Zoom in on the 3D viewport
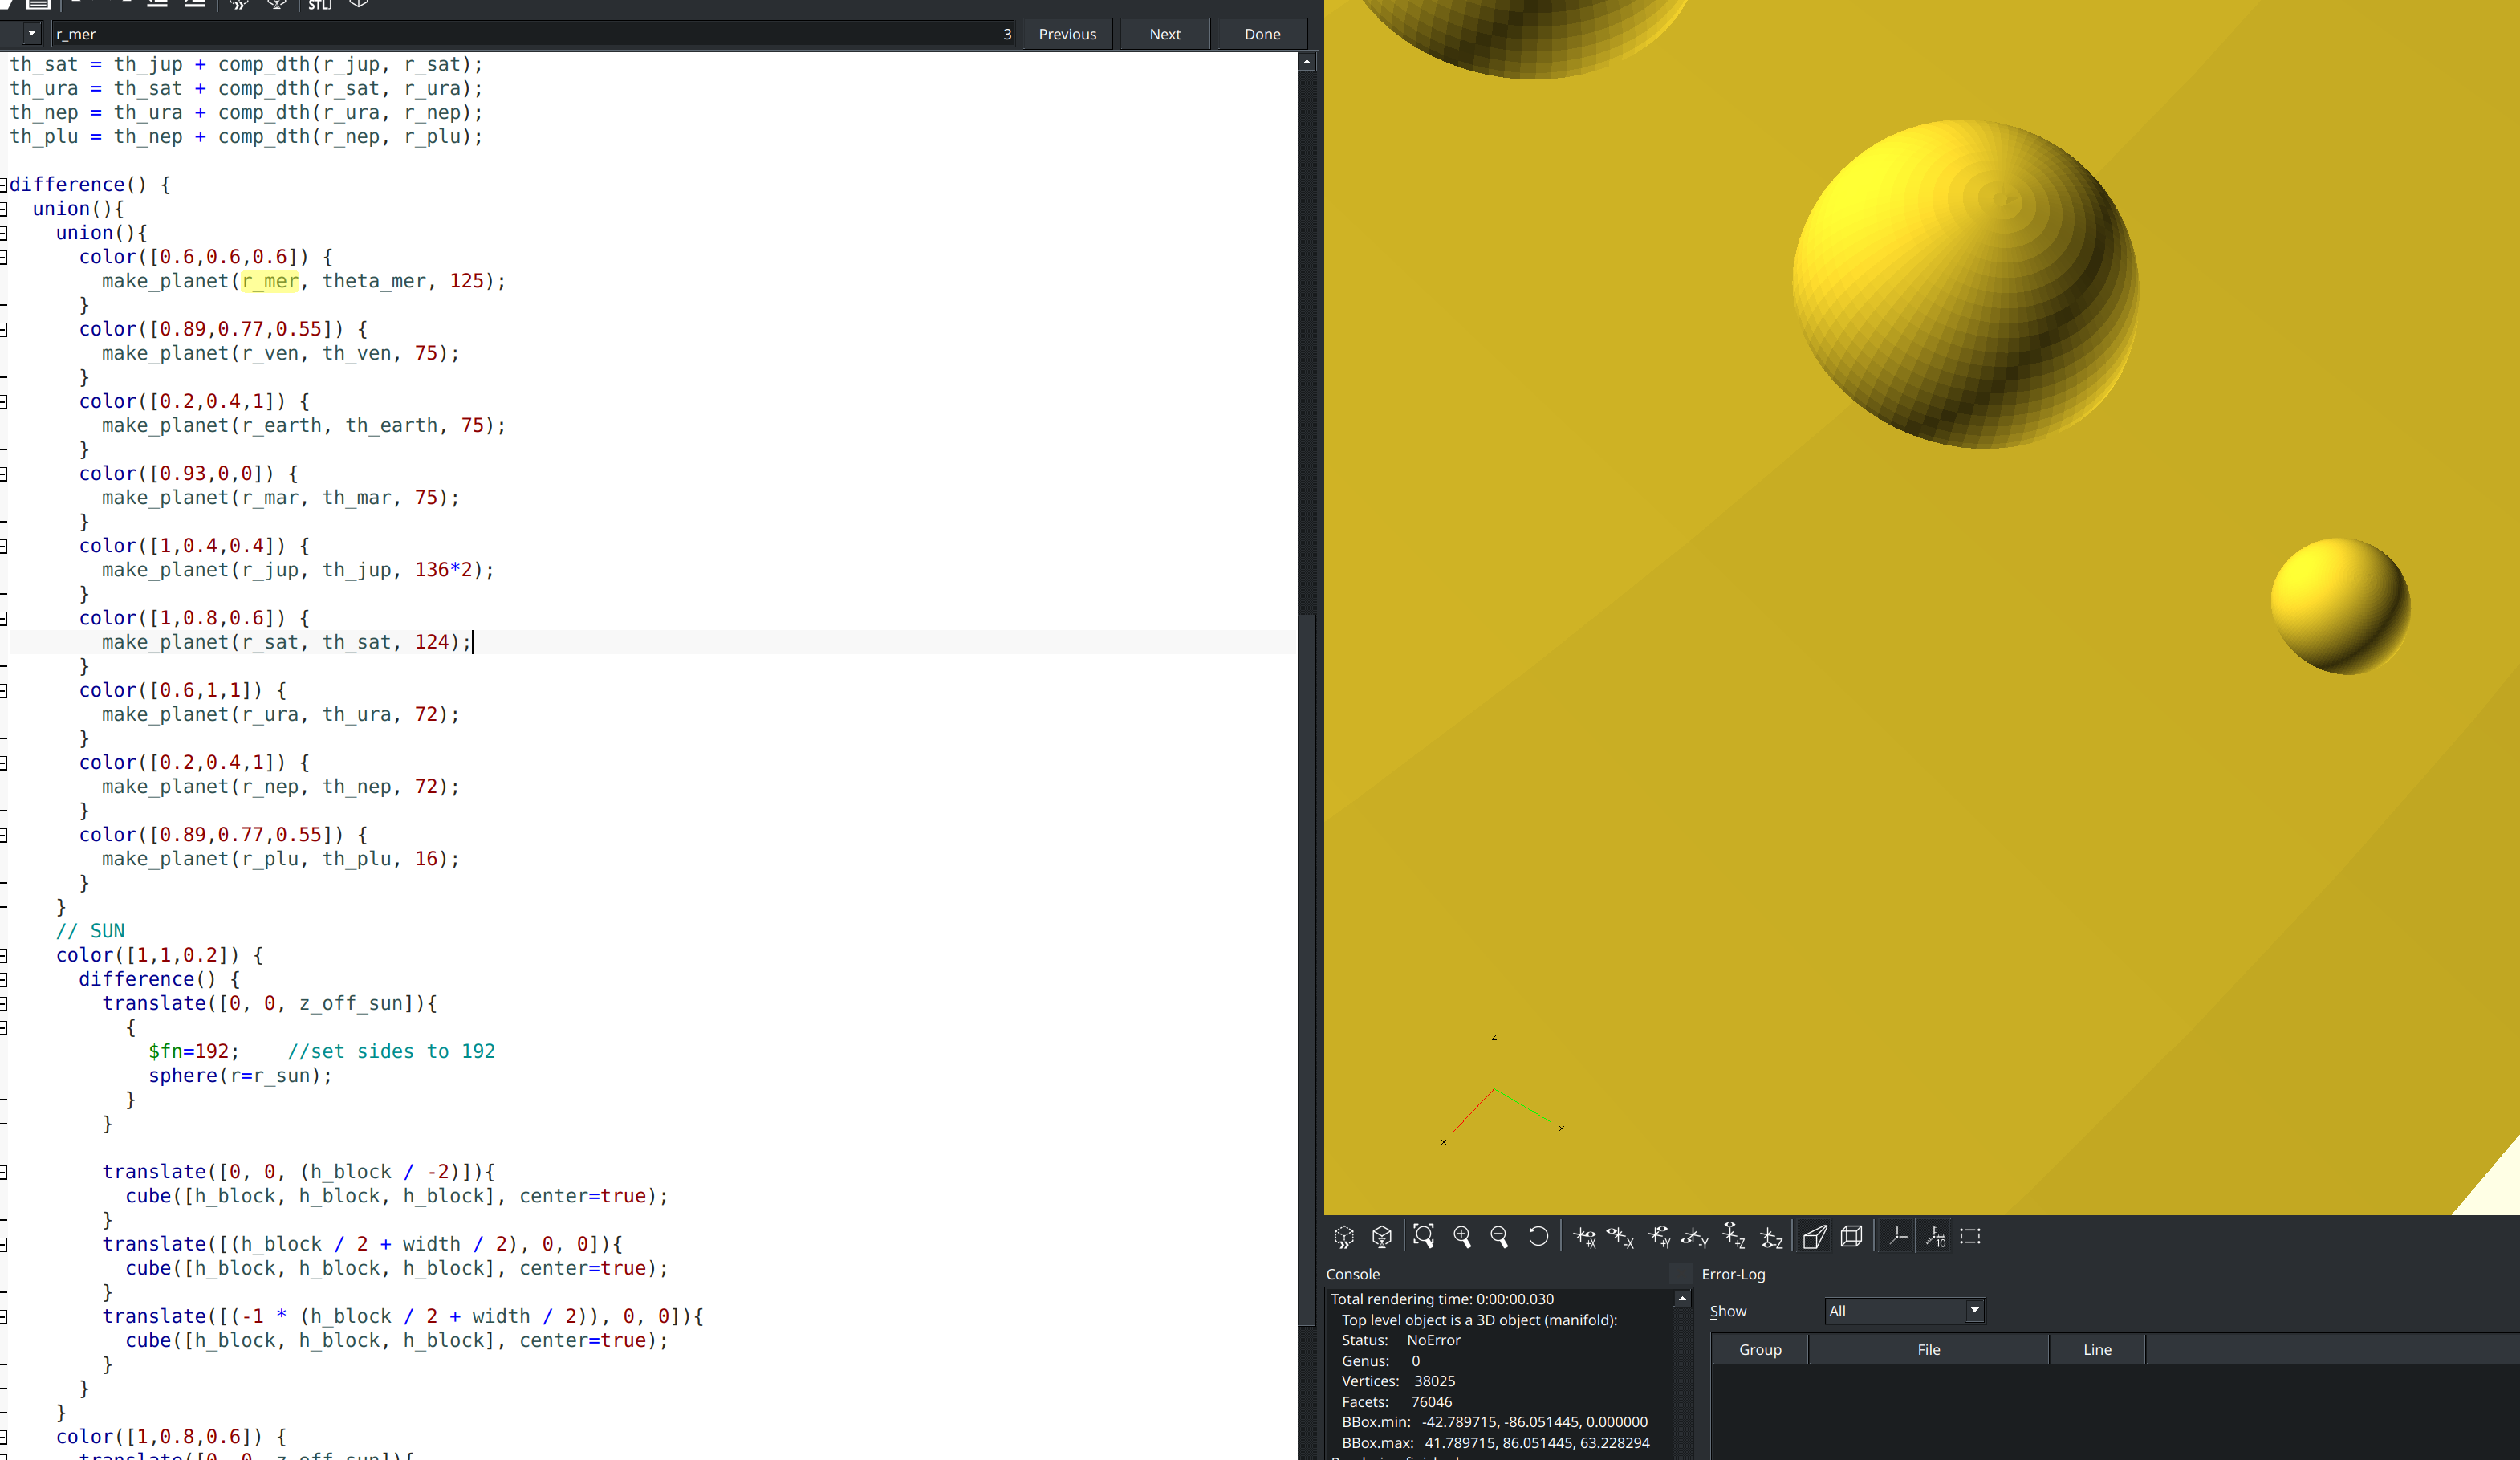 [1462, 1236]
